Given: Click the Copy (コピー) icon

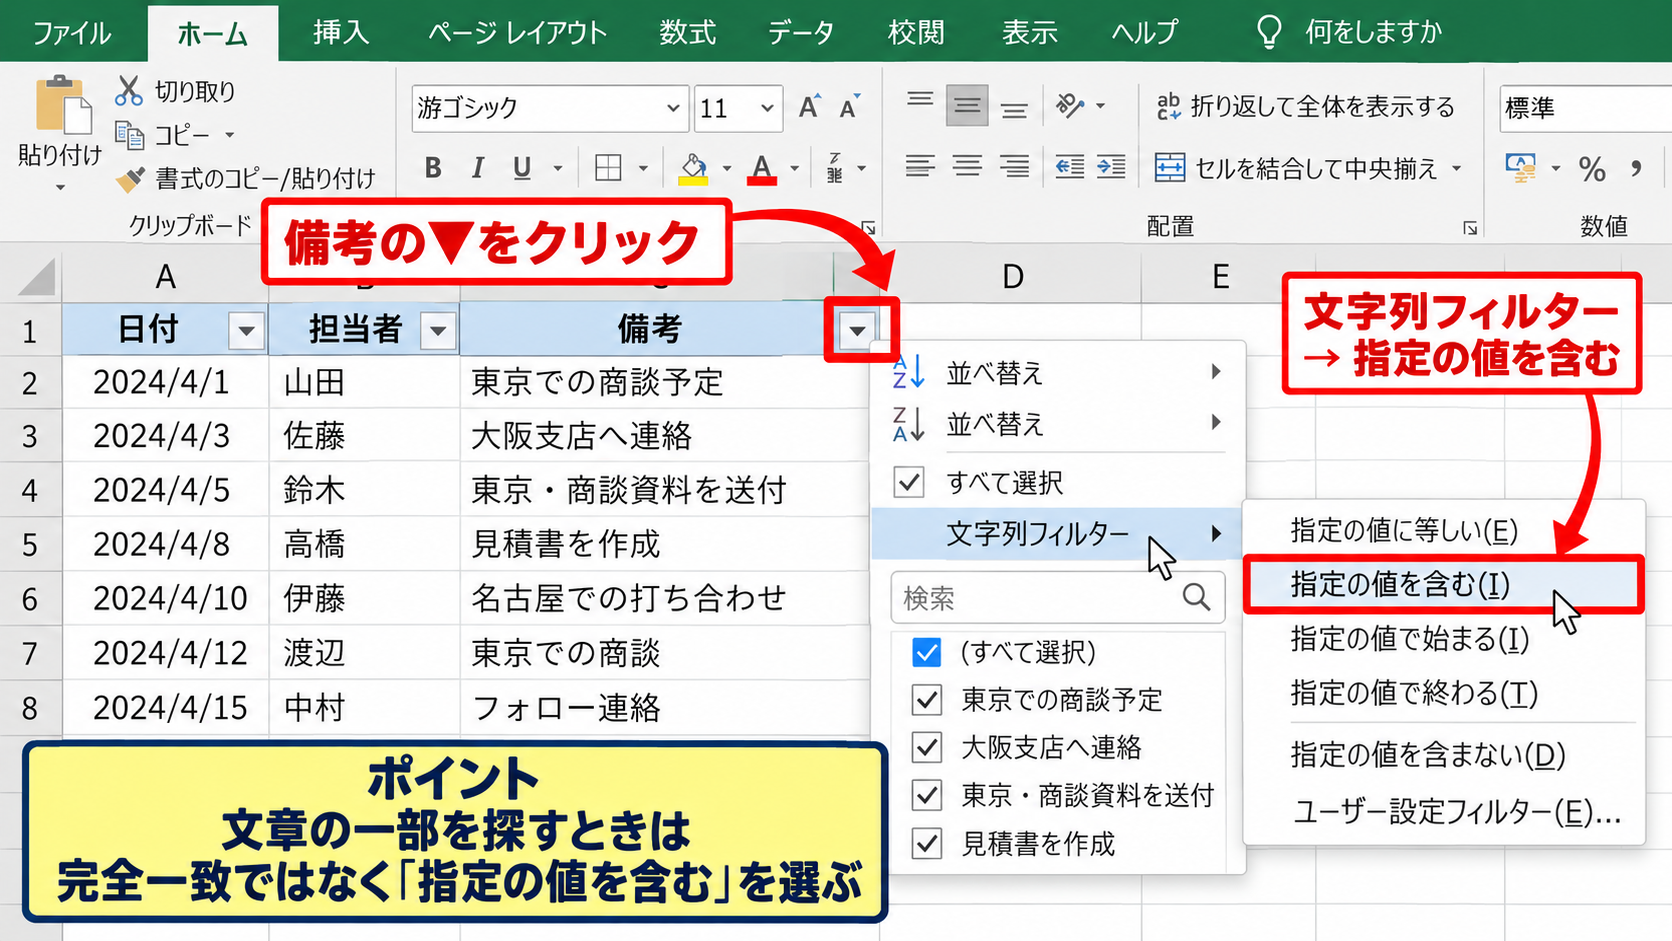Looking at the screenshot, I should tap(129, 134).
